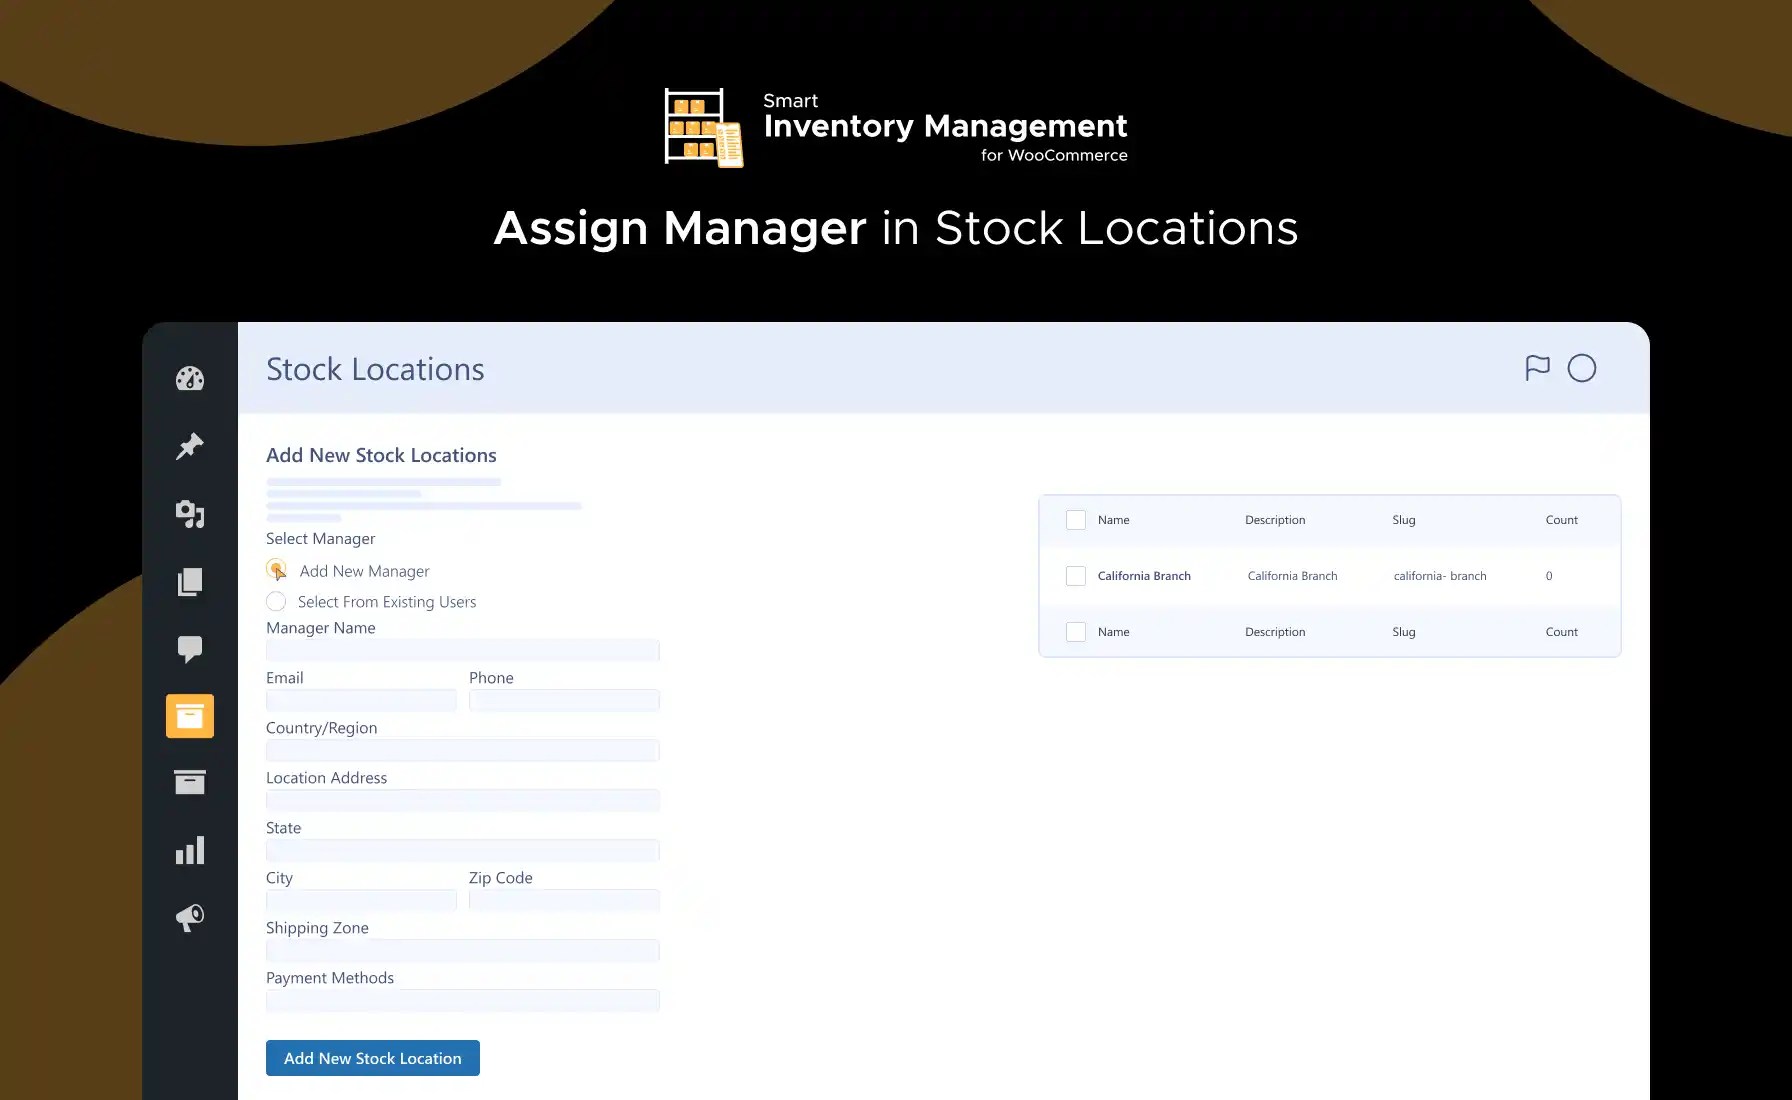The width and height of the screenshot is (1792, 1100).
Task: Open the Shipping Zone selector
Action: (462, 950)
